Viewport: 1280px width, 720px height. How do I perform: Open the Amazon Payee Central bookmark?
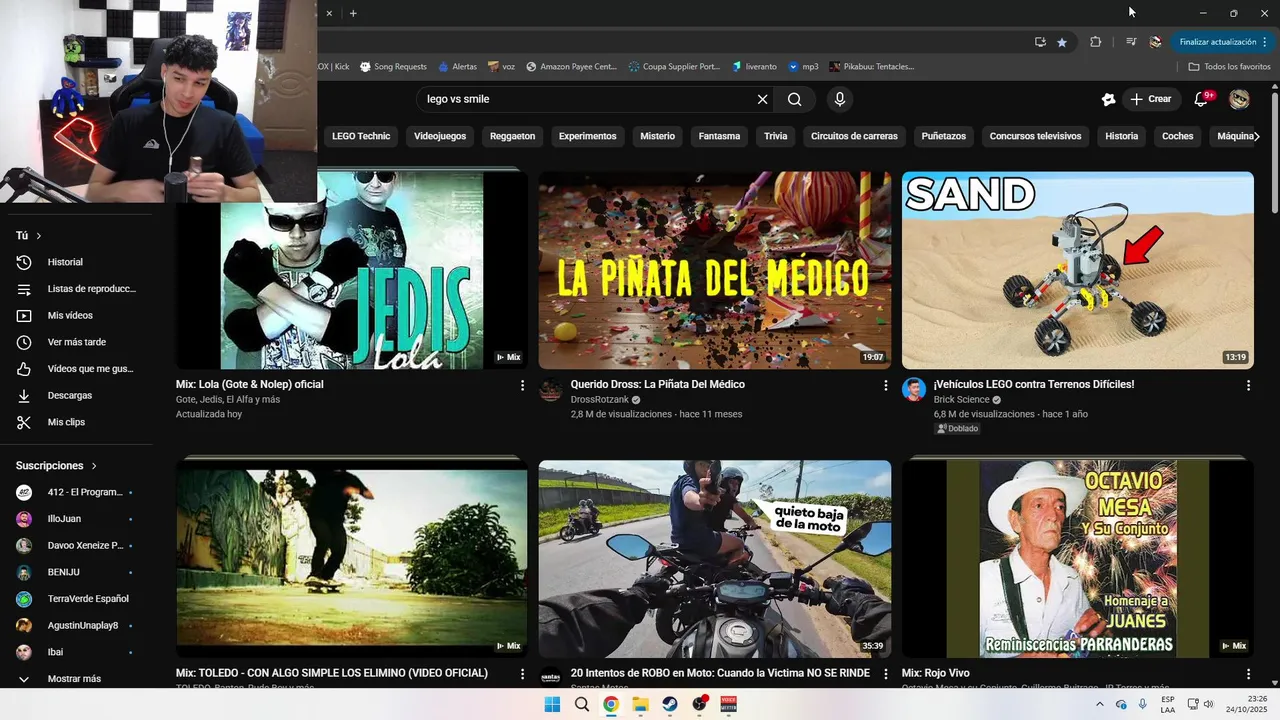571,66
